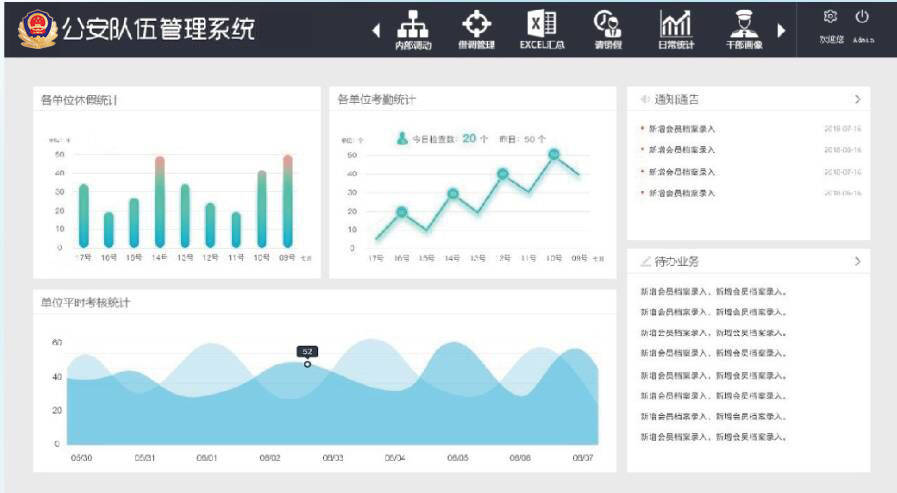897x493 pixels.
Task: Expand the 待办业务 panel chevron
Action: click(857, 262)
